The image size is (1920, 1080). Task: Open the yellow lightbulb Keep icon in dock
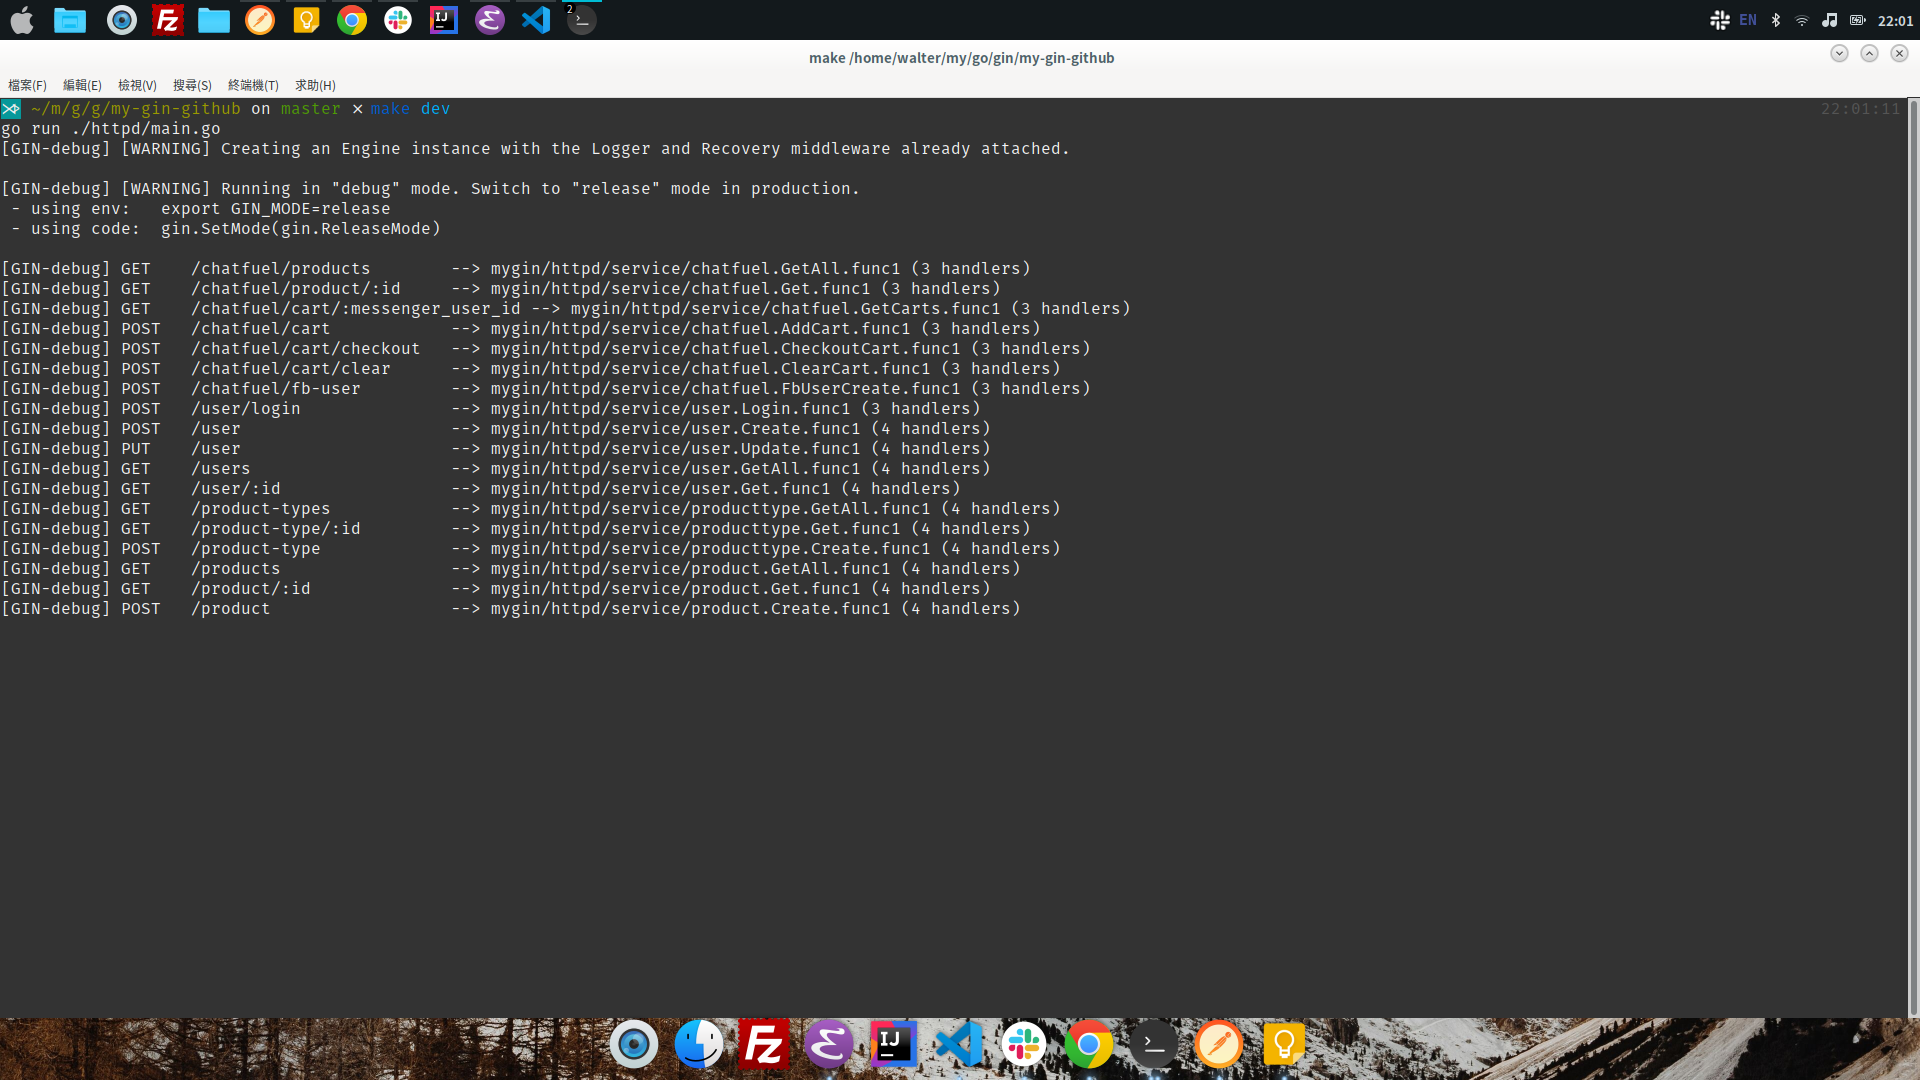(1284, 1045)
